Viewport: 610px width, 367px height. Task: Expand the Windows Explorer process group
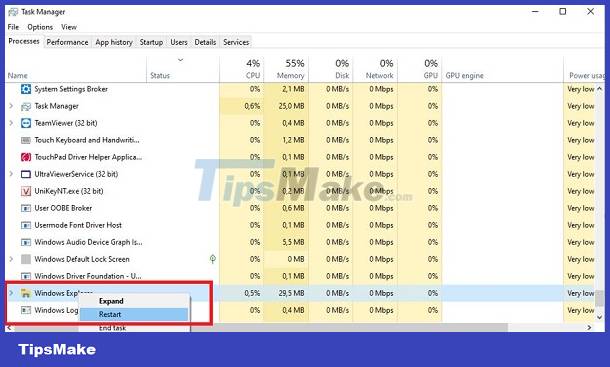click(x=11, y=293)
